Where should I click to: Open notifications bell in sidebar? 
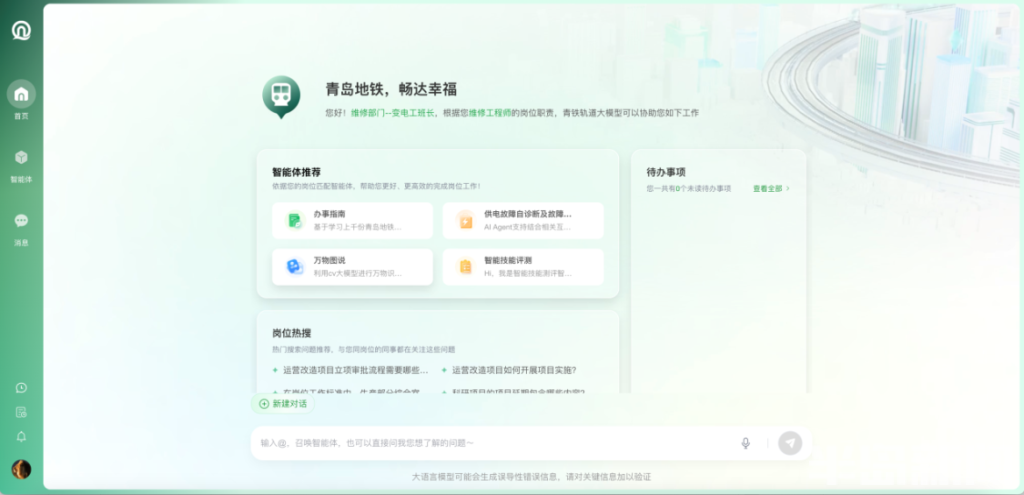pos(22,436)
